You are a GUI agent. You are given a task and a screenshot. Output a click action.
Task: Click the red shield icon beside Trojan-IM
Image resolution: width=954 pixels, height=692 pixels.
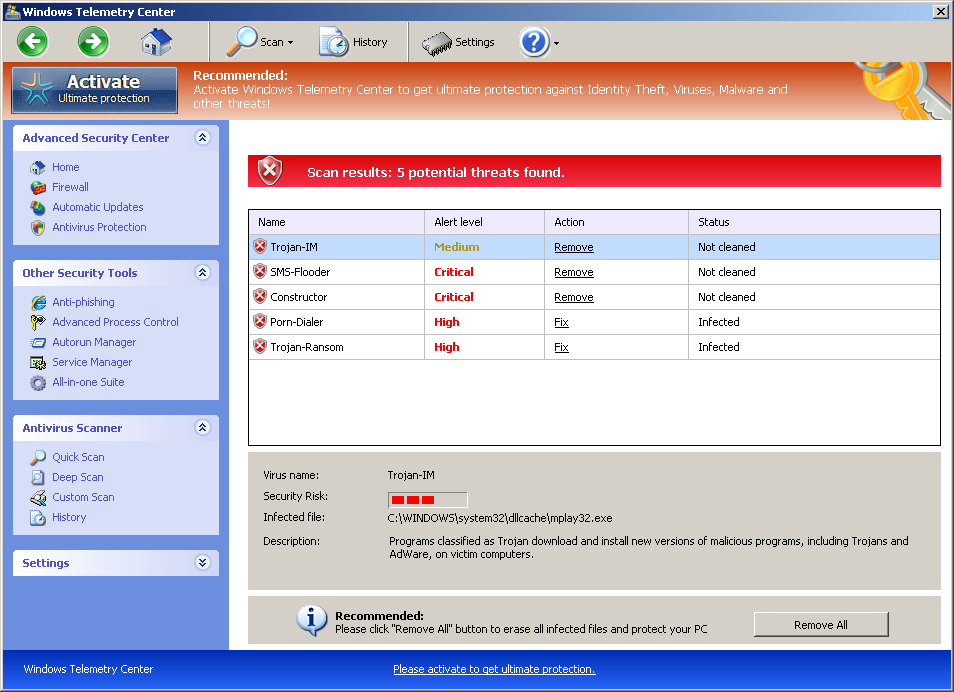click(x=260, y=246)
